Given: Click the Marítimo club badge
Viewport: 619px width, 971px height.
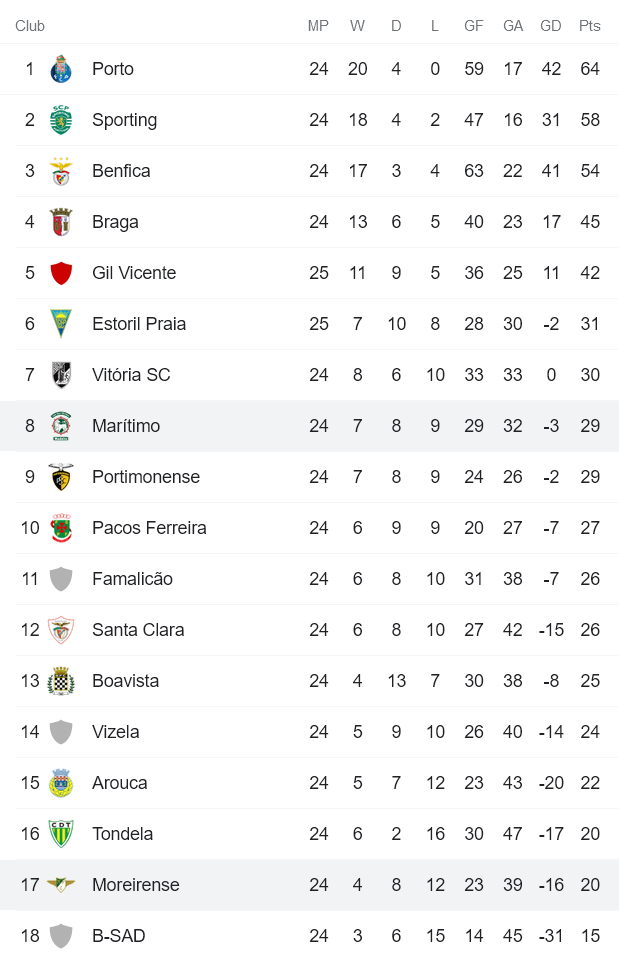Looking at the screenshot, I should [60, 426].
